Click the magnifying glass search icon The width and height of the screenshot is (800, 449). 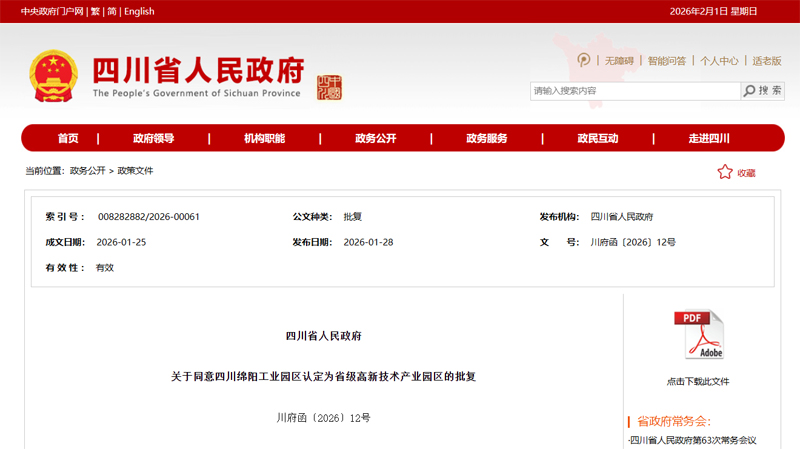750,91
